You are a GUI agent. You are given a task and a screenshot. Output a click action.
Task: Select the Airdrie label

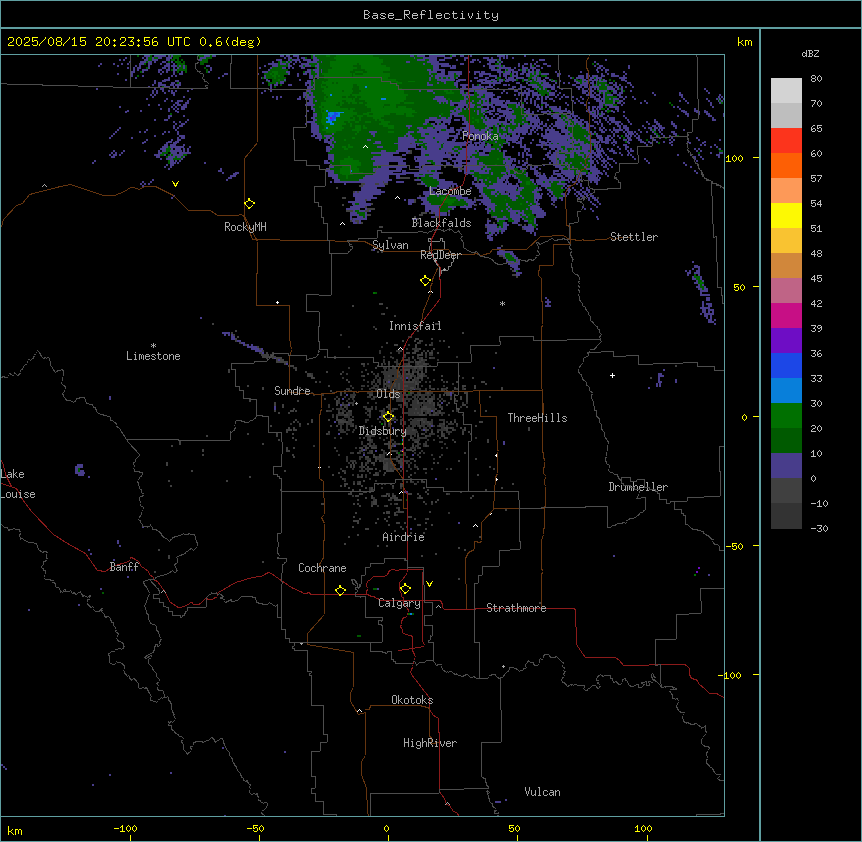404,537
